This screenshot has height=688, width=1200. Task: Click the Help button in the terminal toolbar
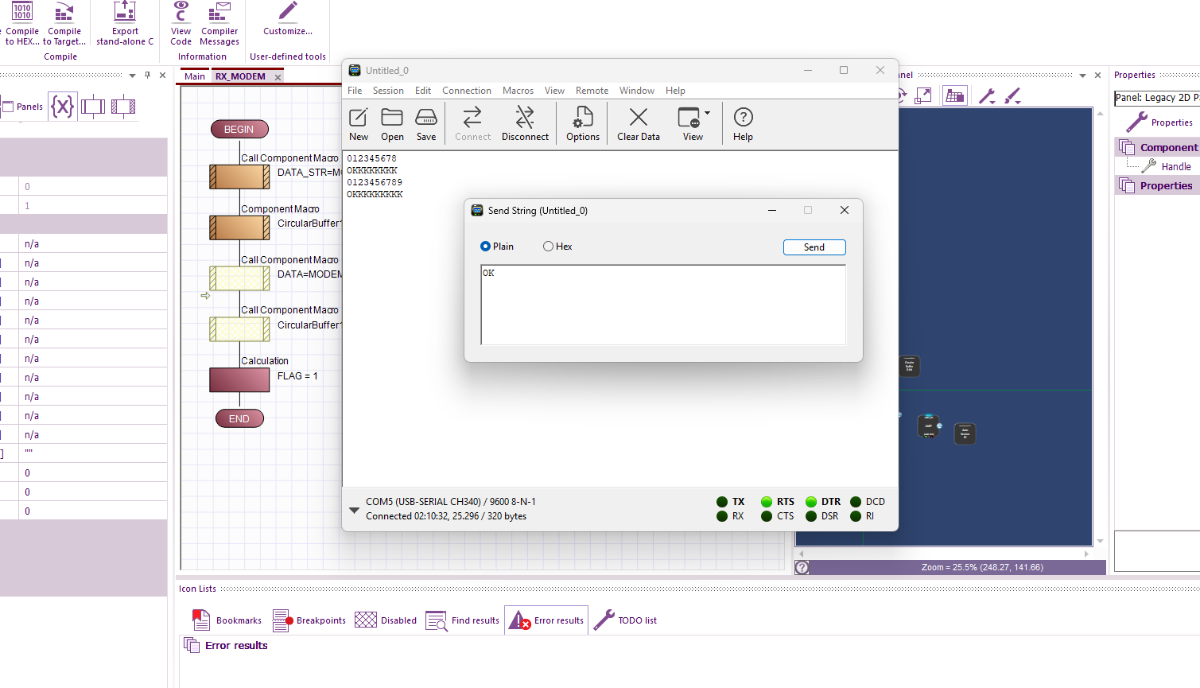tap(742, 122)
